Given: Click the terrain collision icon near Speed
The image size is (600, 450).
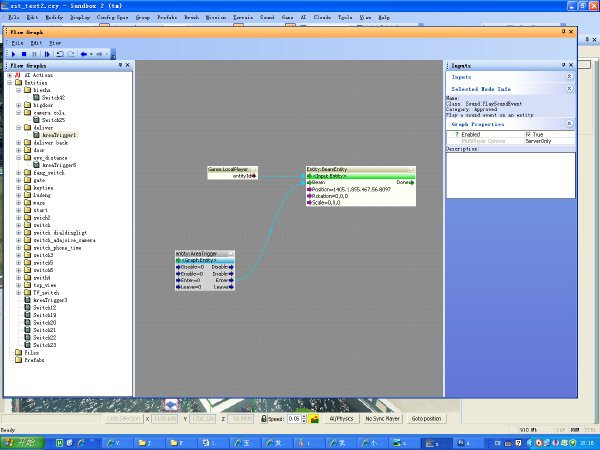Looking at the screenshot, I should pos(315,419).
